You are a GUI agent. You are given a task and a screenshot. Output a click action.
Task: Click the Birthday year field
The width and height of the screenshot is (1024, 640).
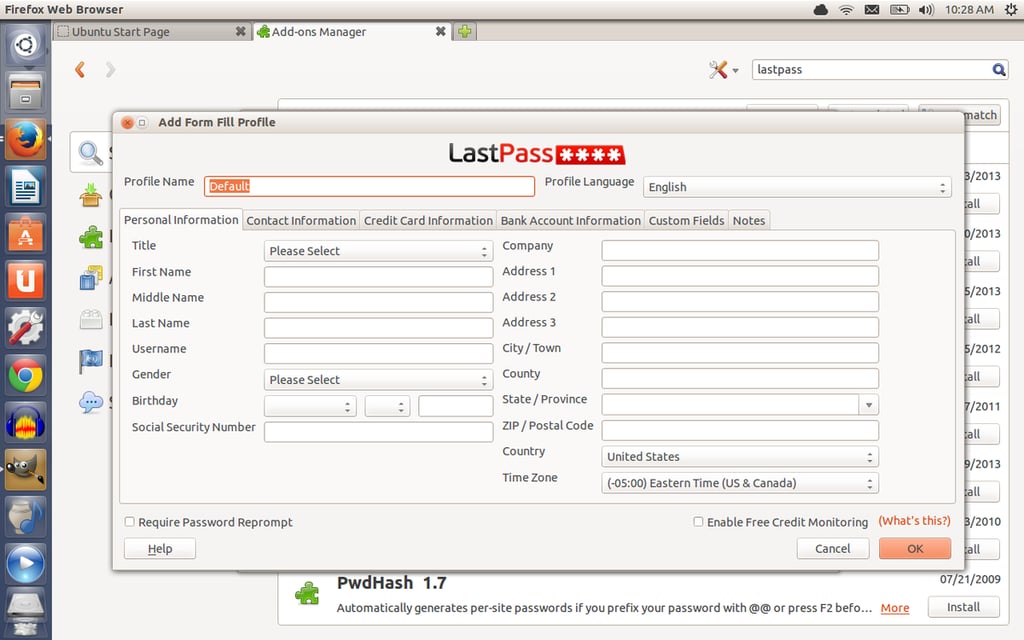point(455,406)
